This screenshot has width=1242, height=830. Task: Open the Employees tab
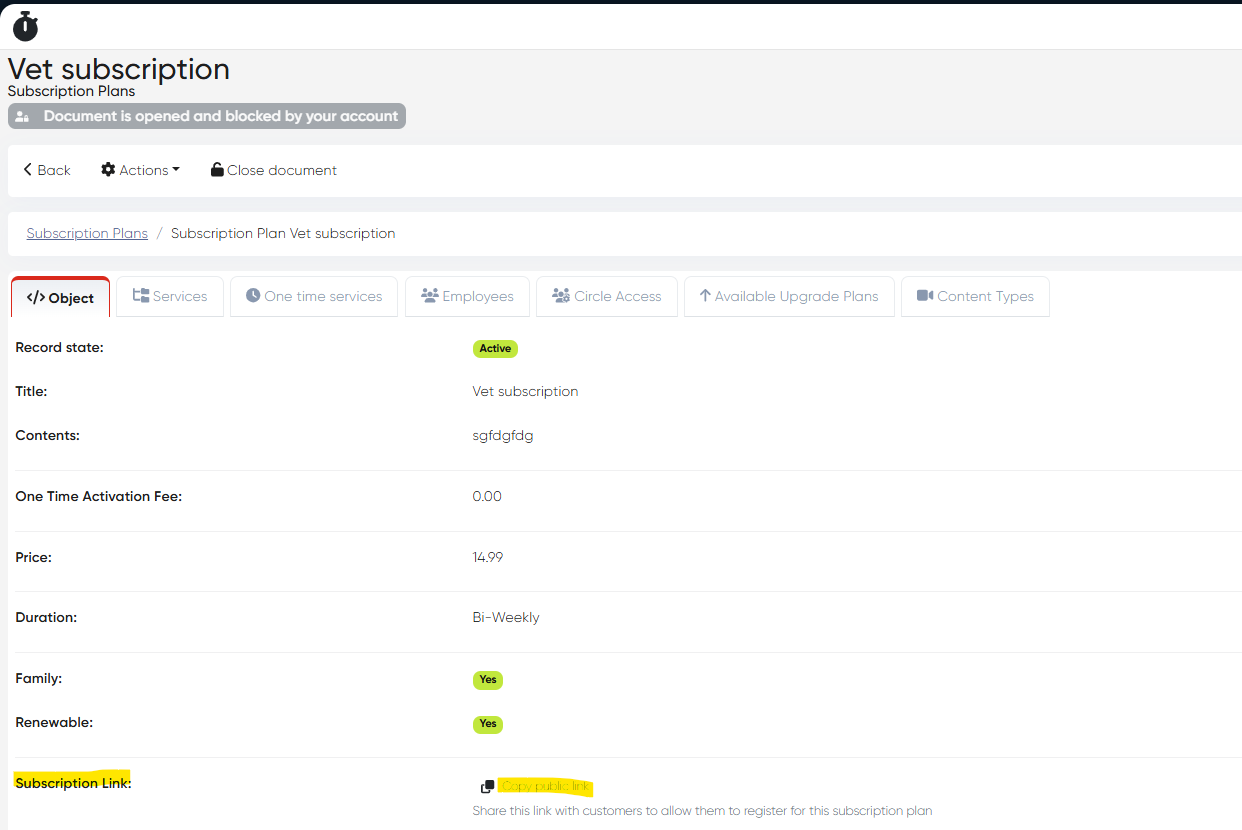467,296
